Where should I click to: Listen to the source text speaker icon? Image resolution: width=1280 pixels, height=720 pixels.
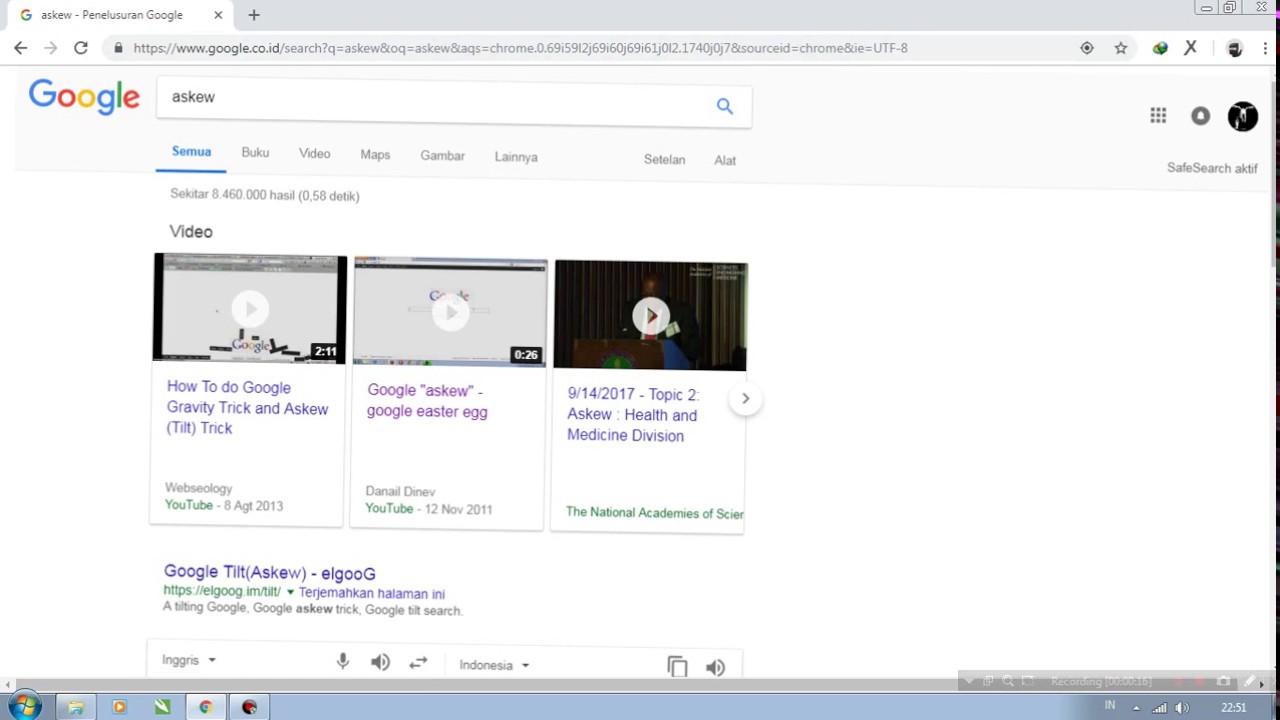[x=380, y=662]
